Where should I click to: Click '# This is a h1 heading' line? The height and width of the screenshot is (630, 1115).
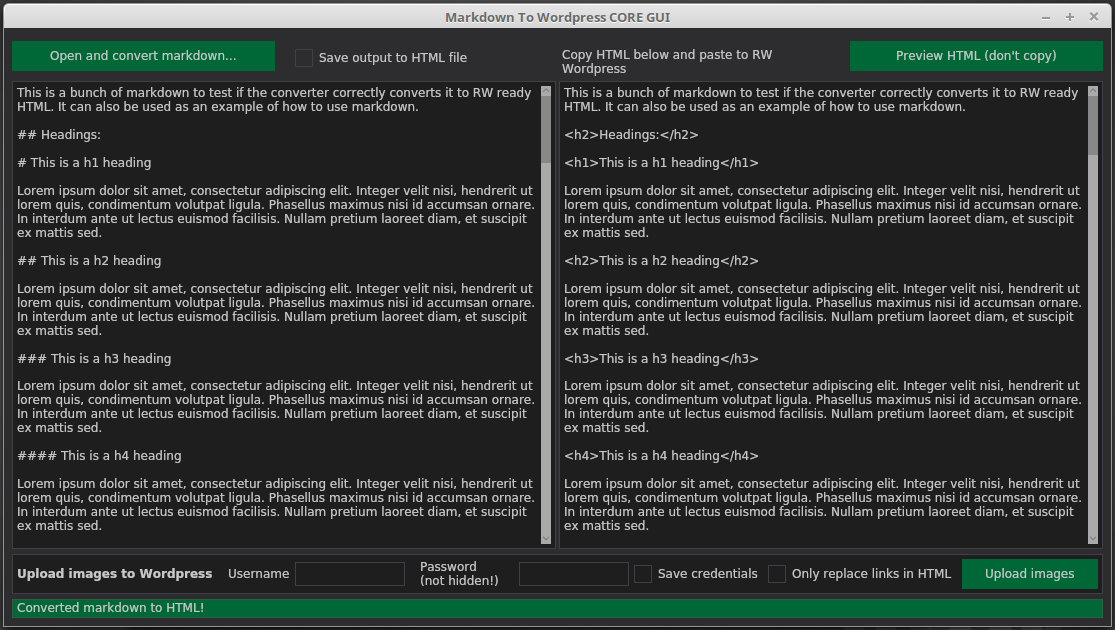click(84, 162)
